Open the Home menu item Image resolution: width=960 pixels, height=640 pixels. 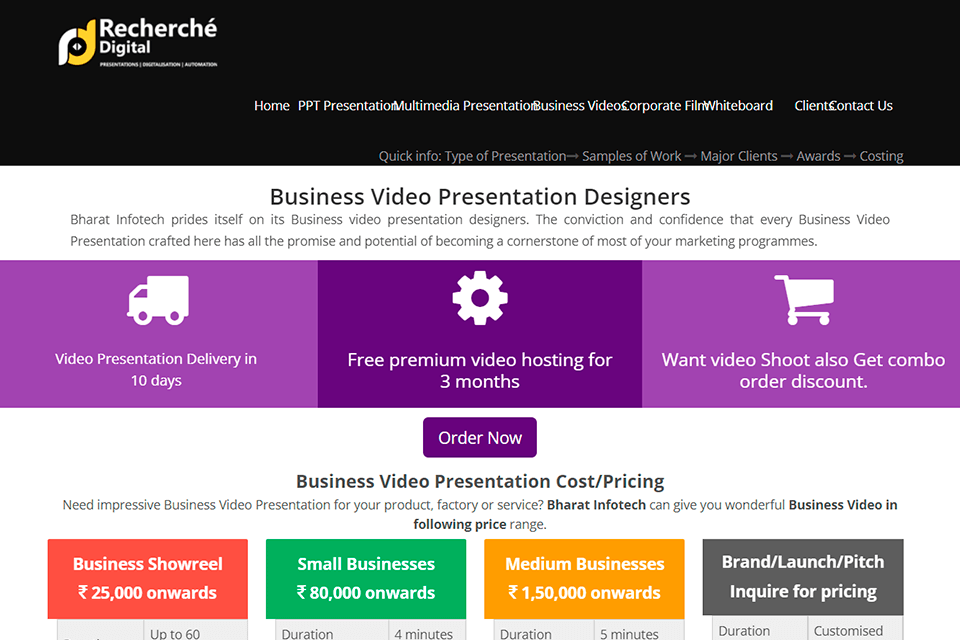click(272, 105)
